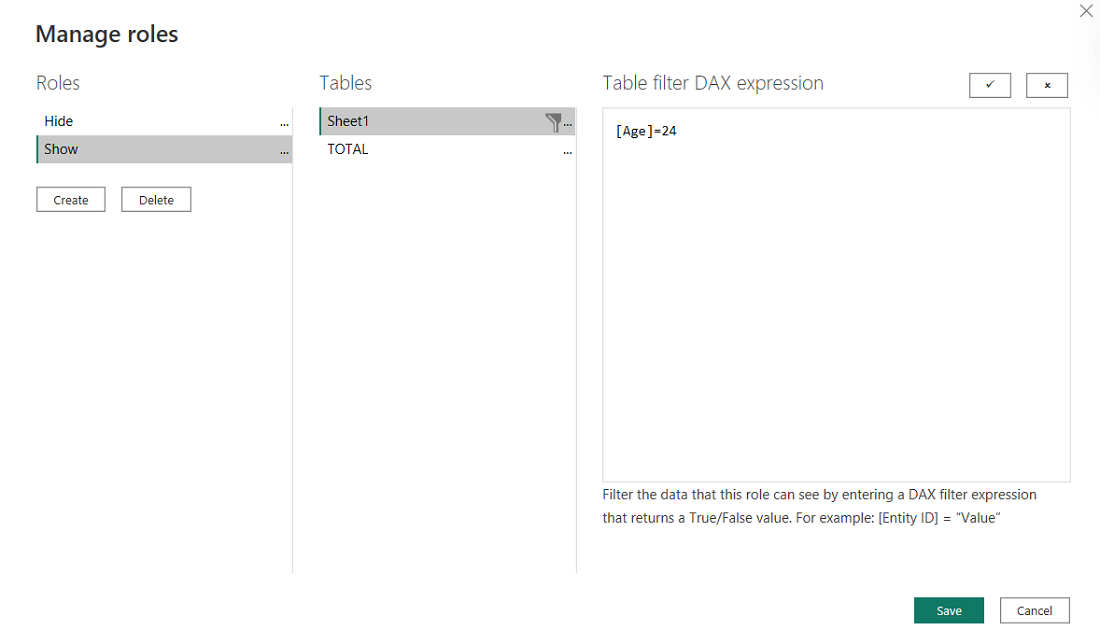Open the ellipsis menu for the Show role
The image size is (1100, 644).
[x=285, y=151]
